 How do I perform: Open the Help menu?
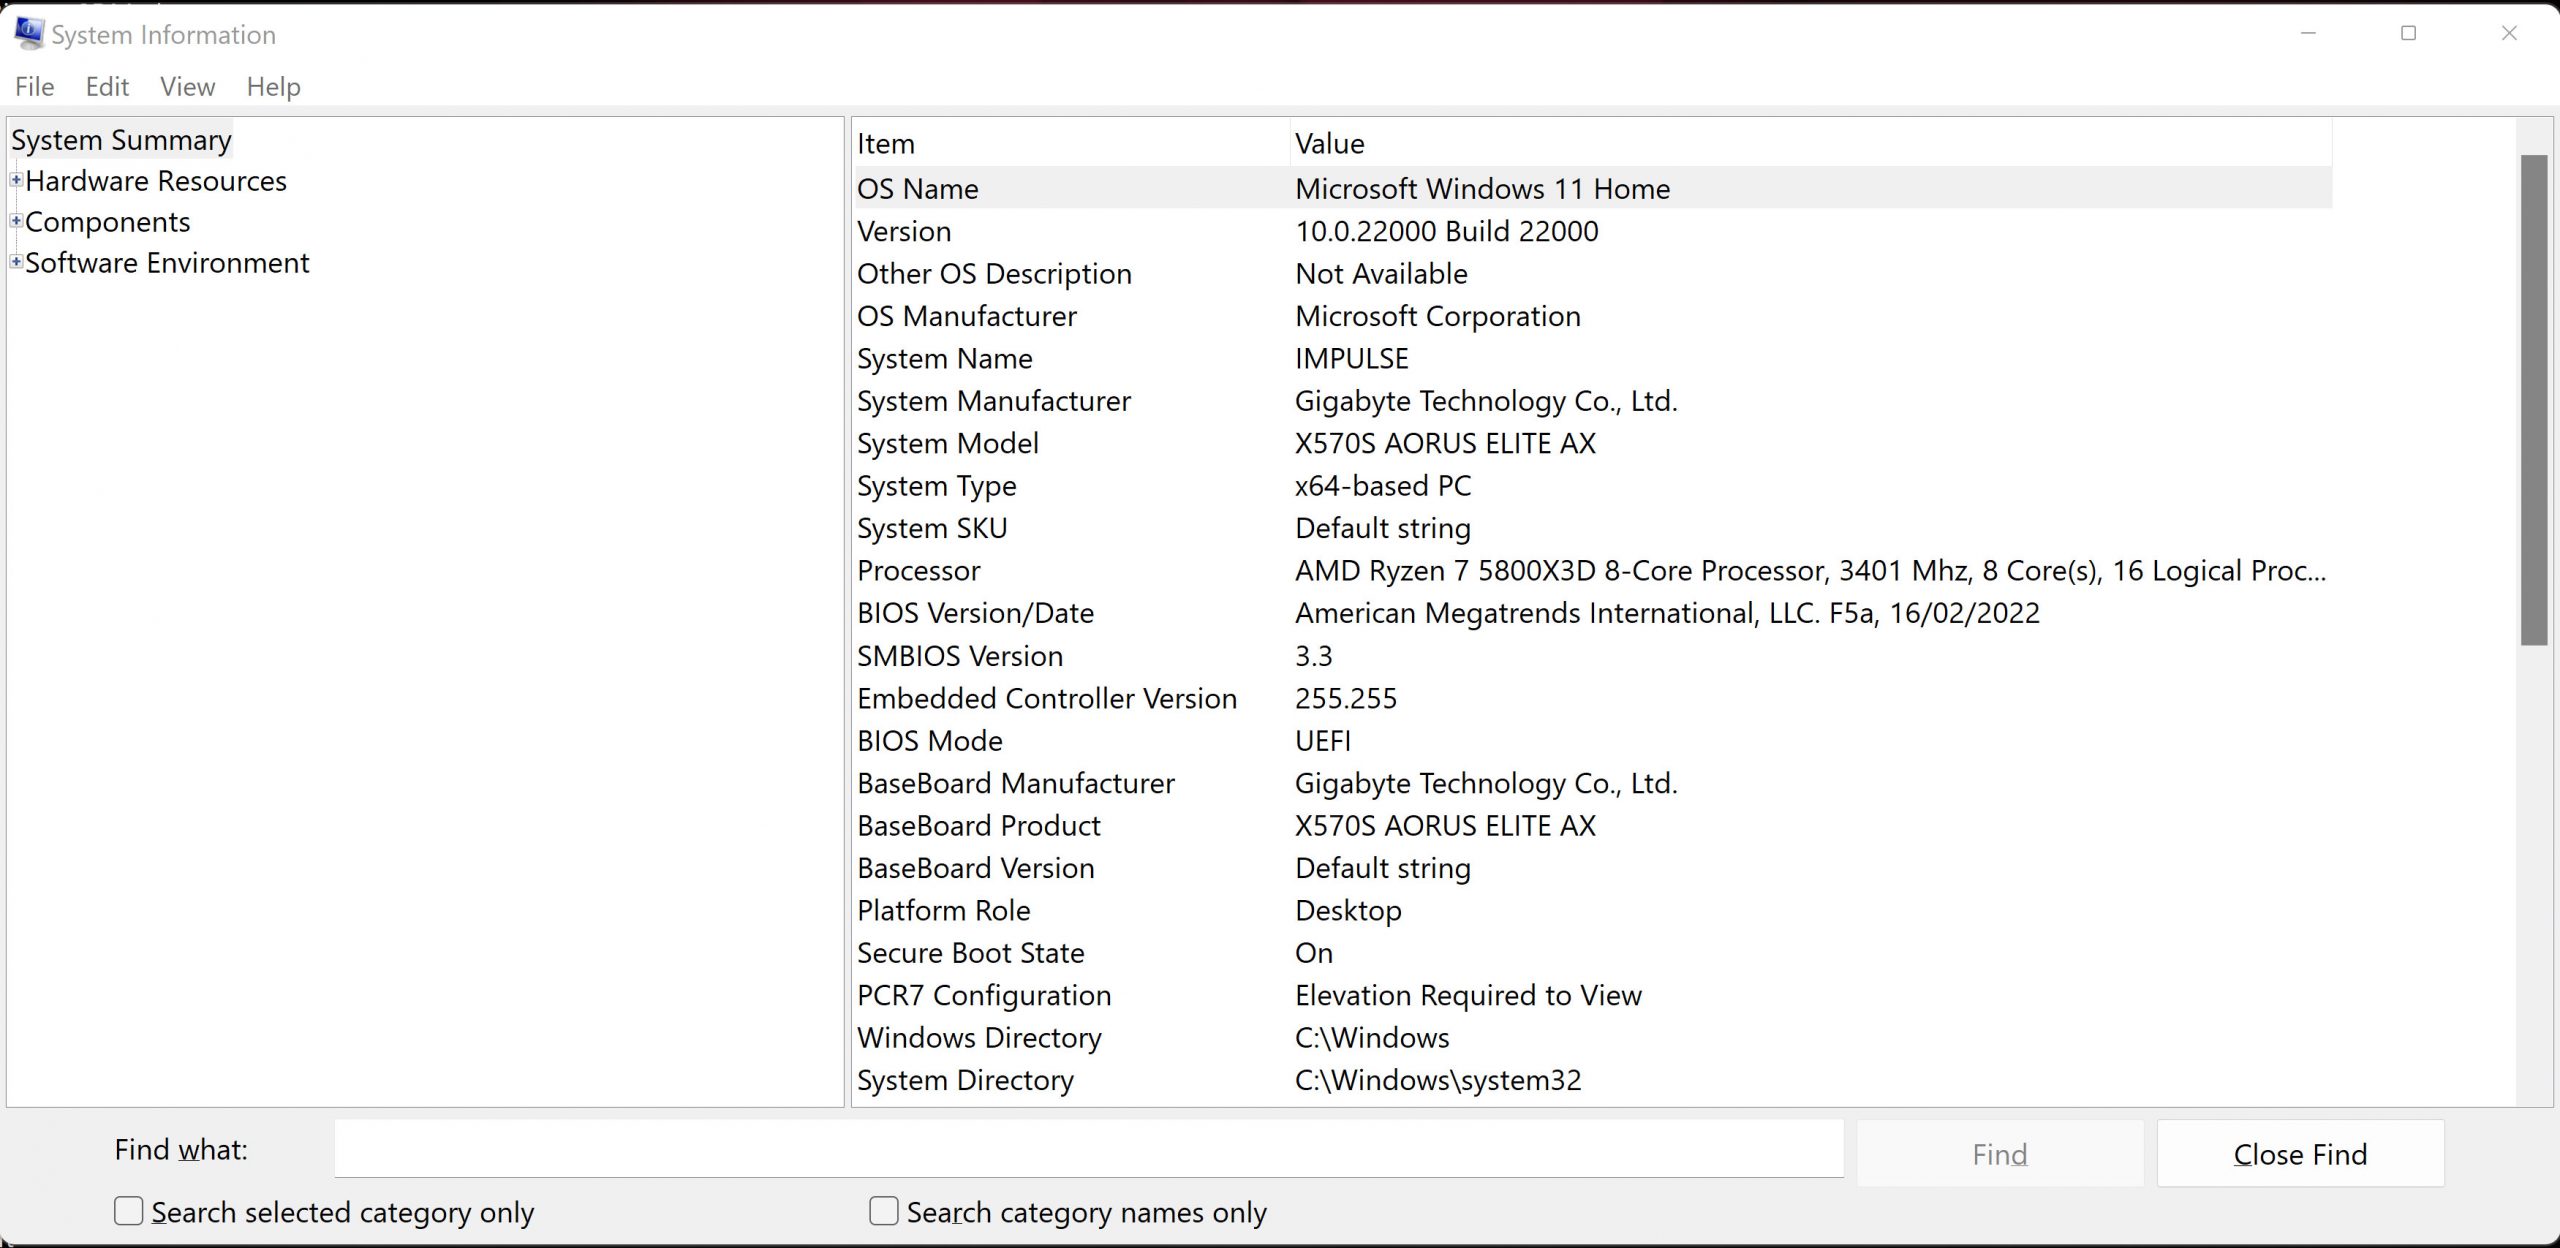coord(273,87)
